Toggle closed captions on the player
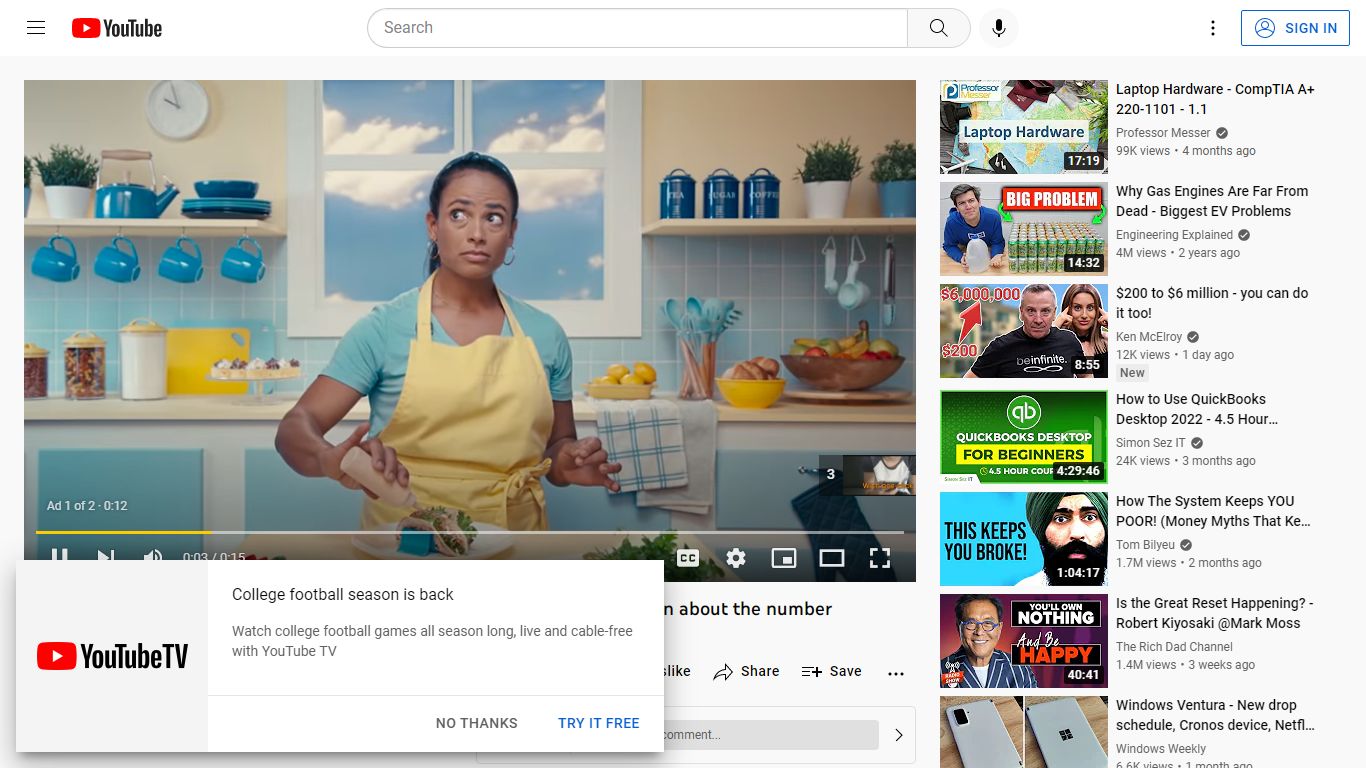1366x768 pixels. point(688,558)
